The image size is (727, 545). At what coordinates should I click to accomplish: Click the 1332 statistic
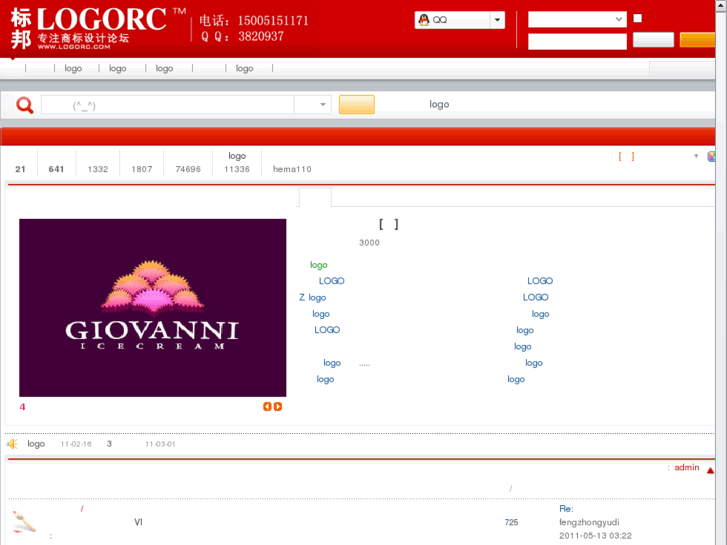click(97, 169)
